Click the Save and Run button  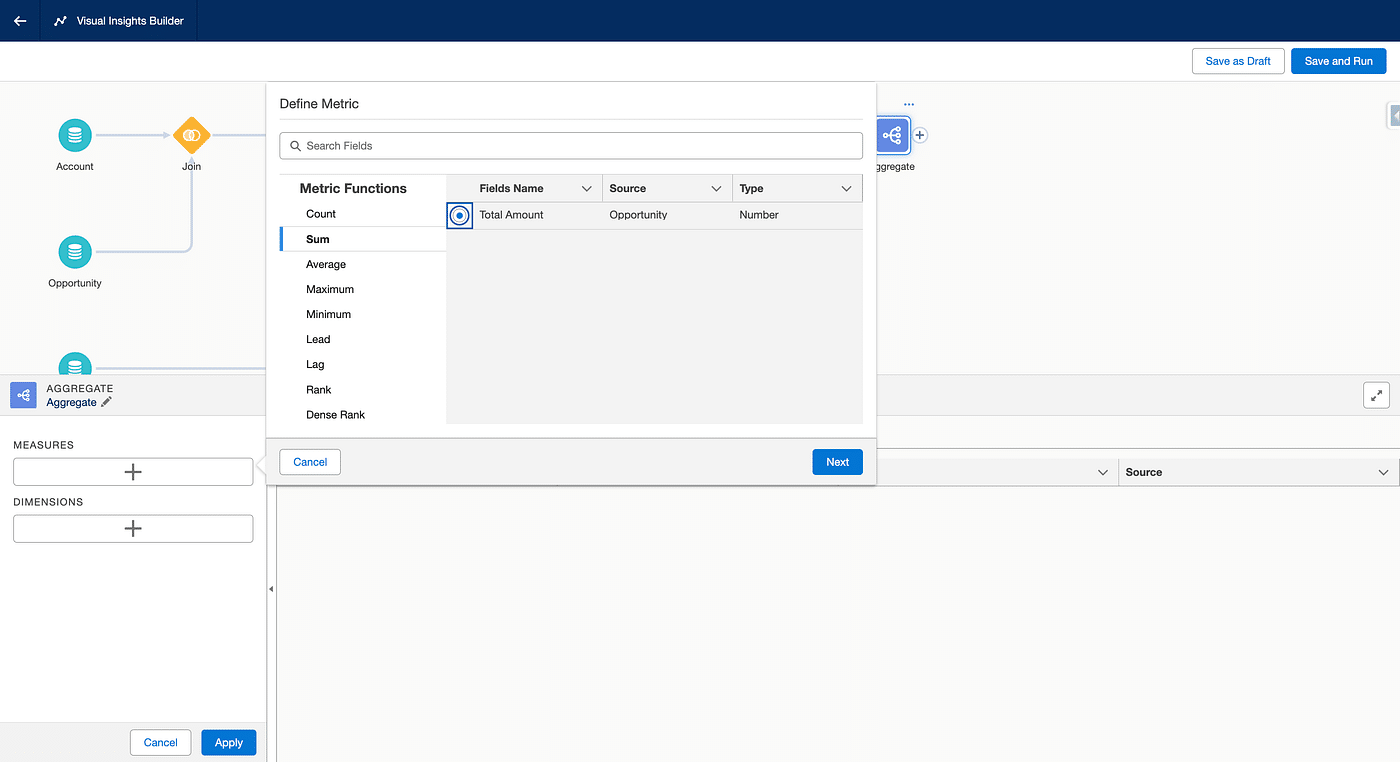click(1338, 61)
